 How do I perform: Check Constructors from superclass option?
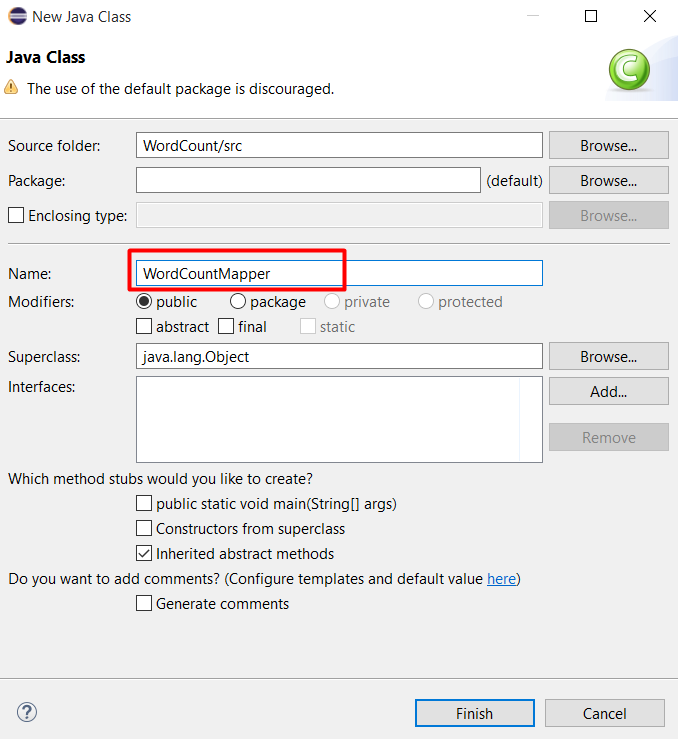pyautogui.click(x=144, y=529)
